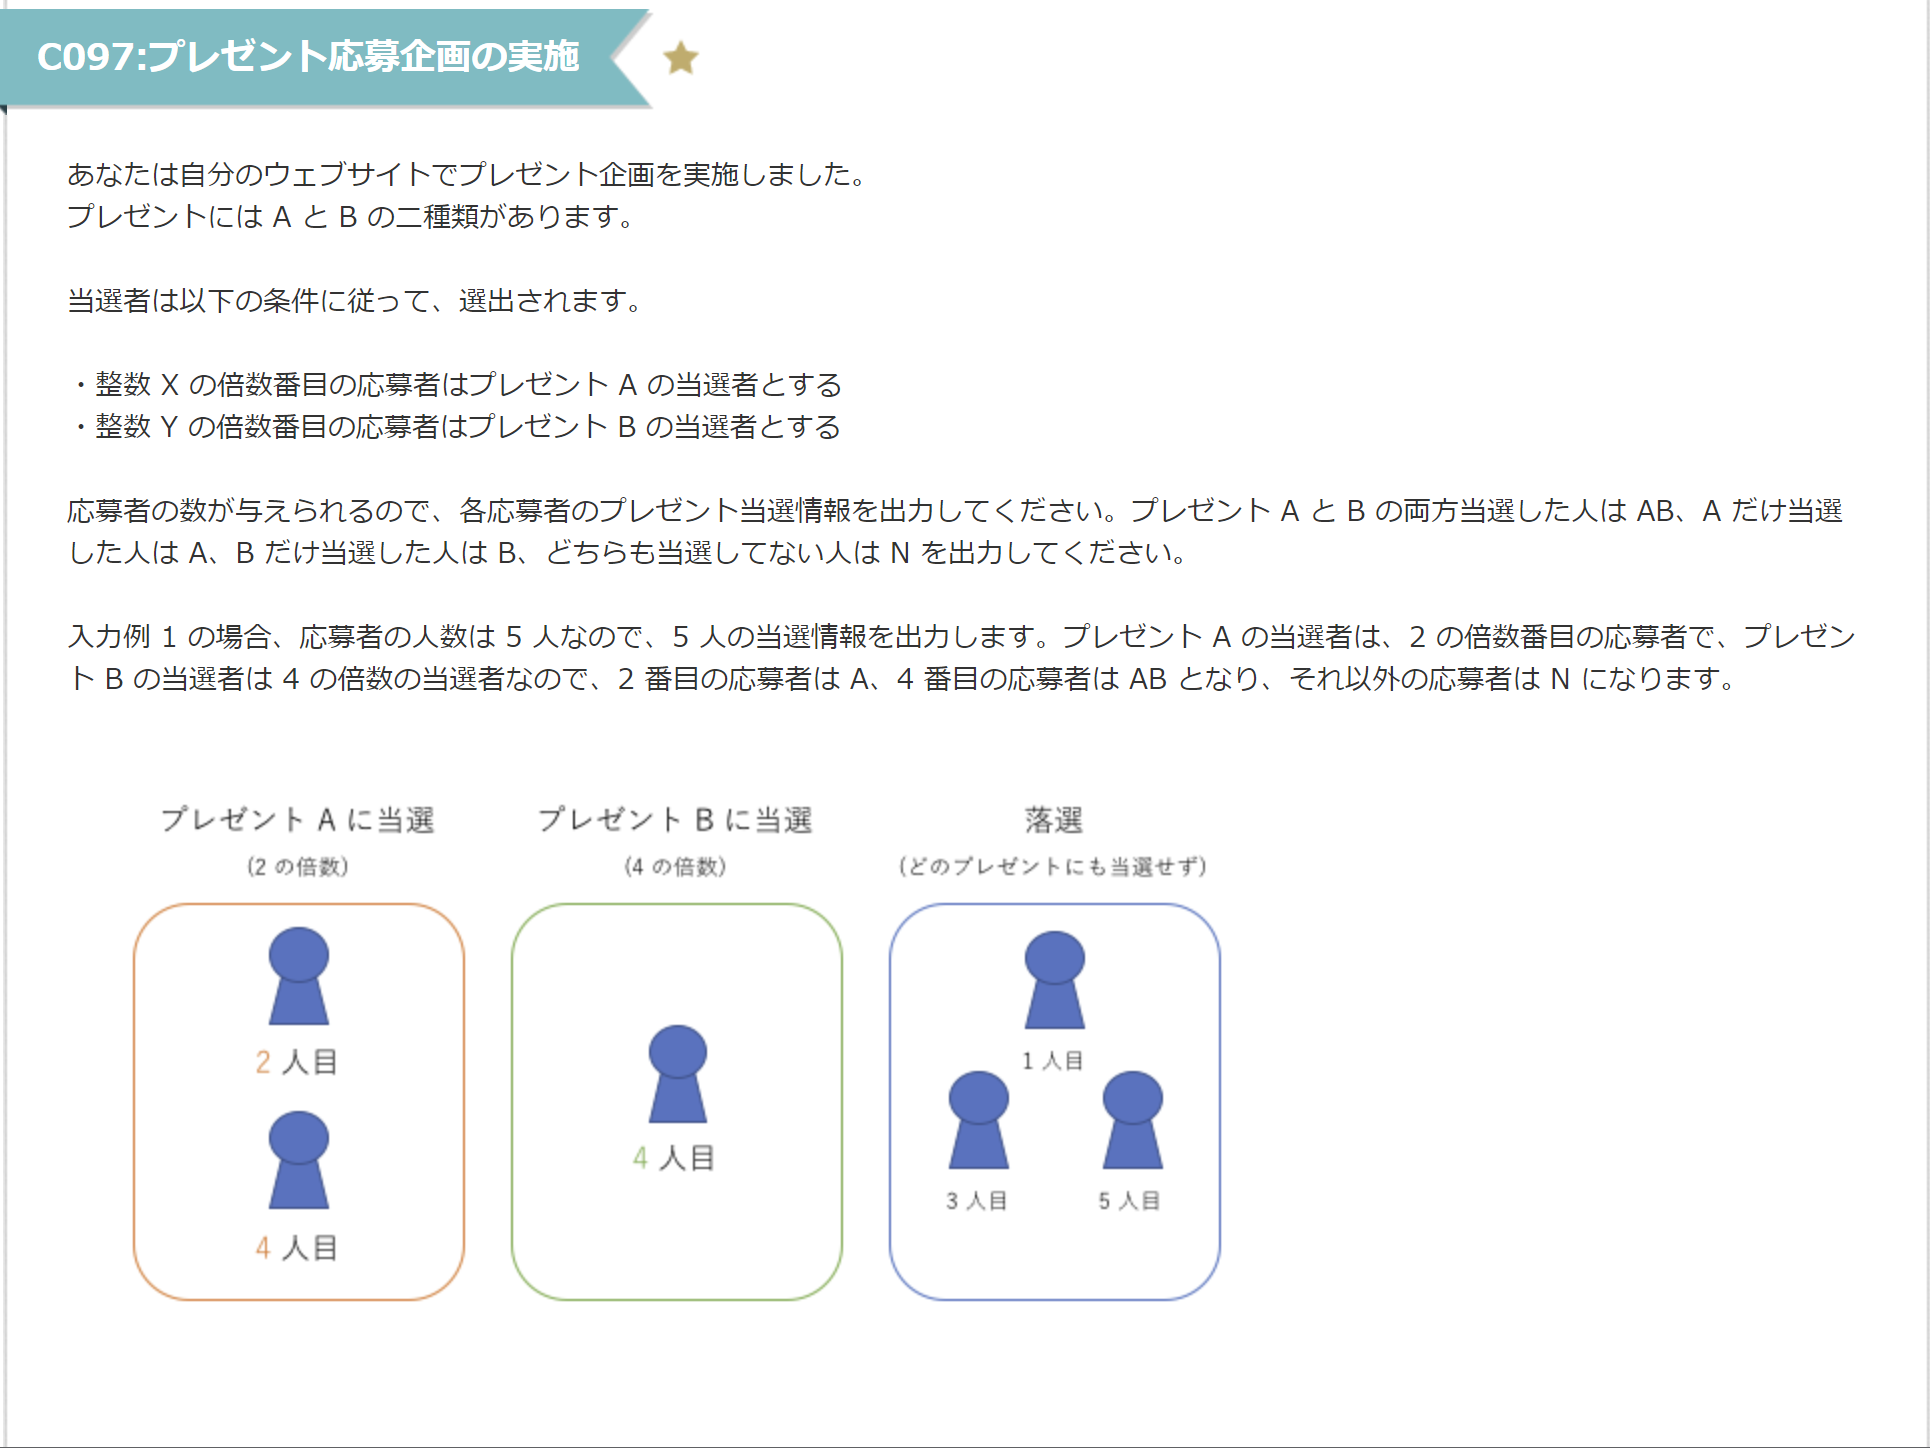The height and width of the screenshot is (1448, 1930).
Task: Click the 1人目 person figure in blue box
Action: (1054, 980)
